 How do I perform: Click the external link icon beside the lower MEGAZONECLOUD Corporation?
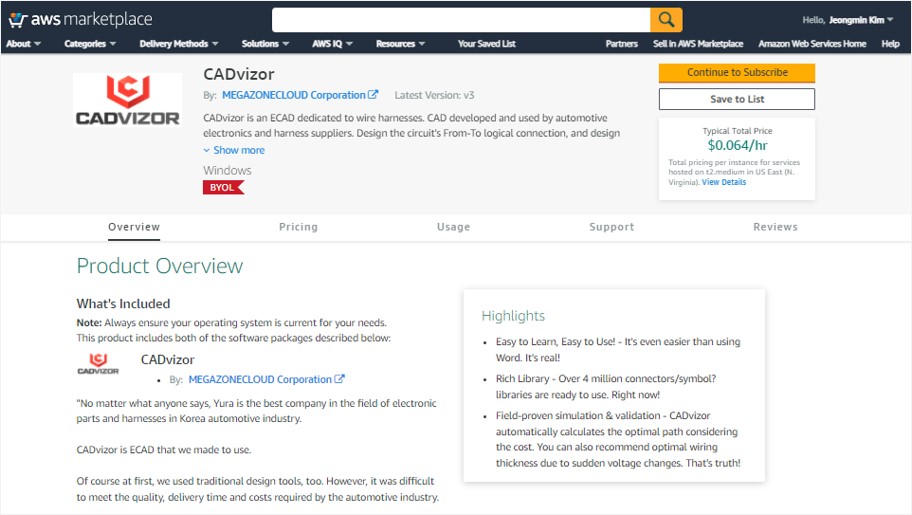pos(340,379)
